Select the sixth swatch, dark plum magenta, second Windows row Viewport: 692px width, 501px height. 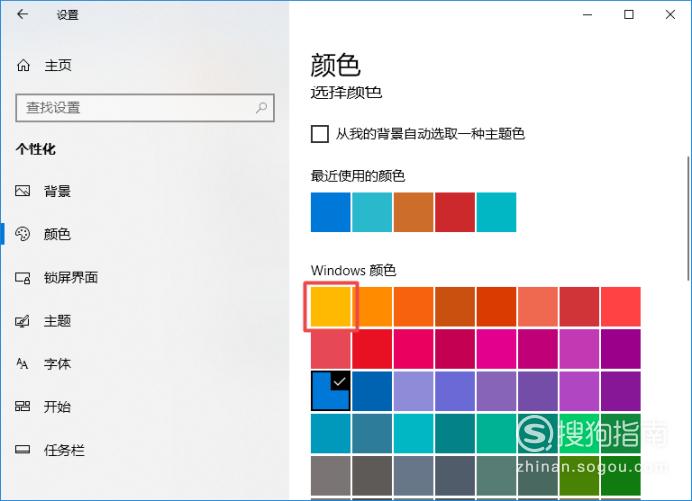coord(538,349)
